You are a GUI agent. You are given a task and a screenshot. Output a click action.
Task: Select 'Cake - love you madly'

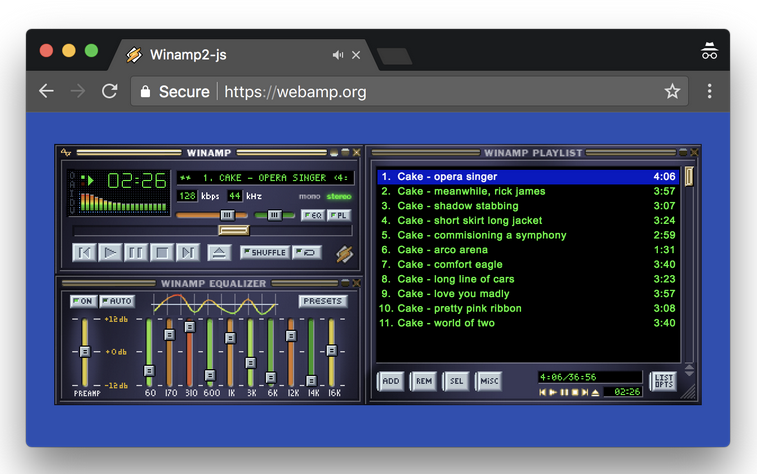click(528, 294)
